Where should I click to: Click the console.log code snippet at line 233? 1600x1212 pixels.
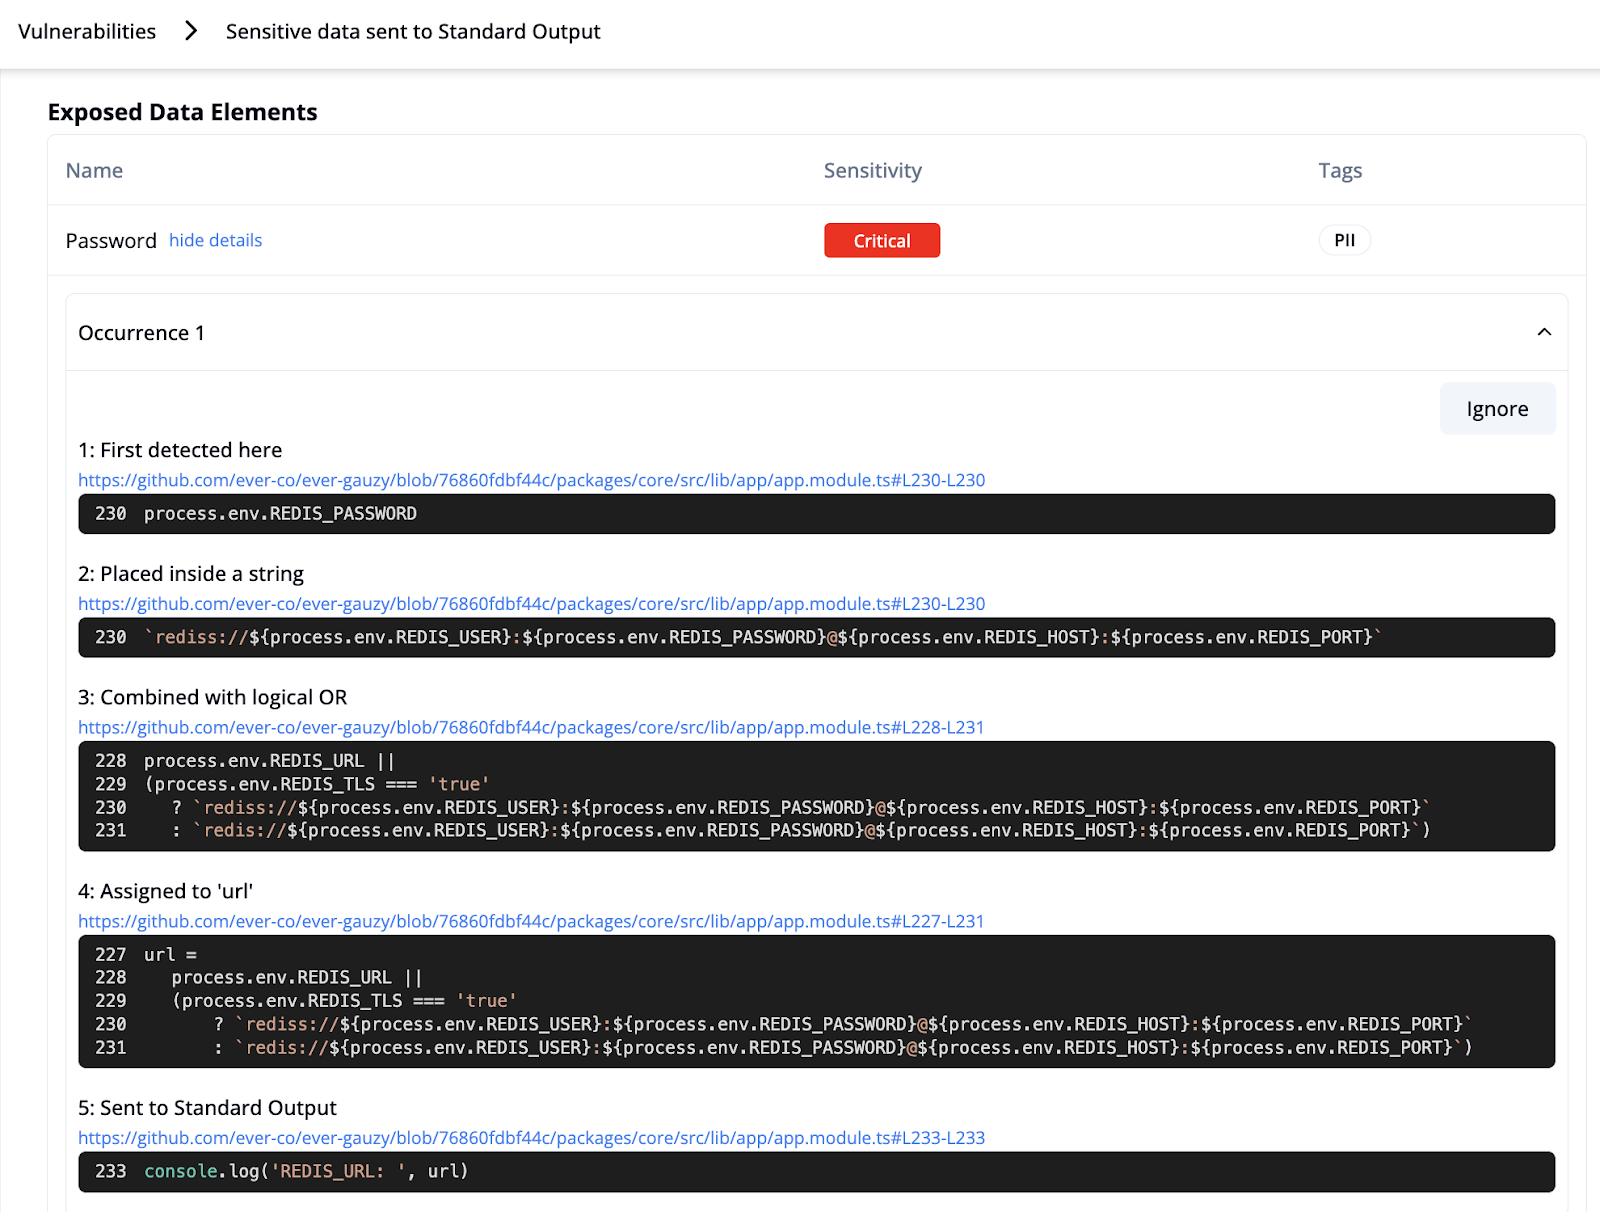[x=305, y=1172]
